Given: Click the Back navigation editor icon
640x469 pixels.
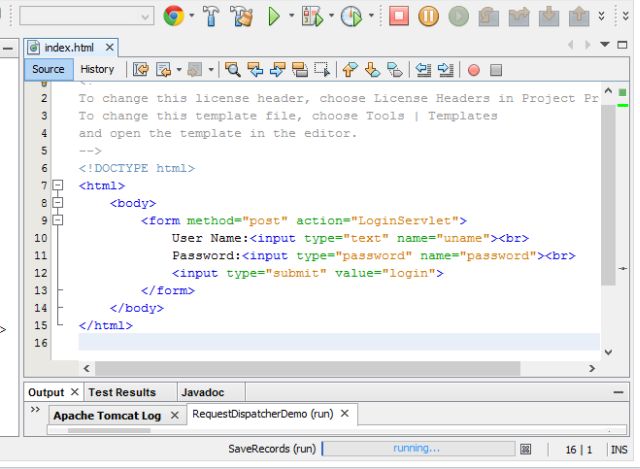Looking at the screenshot, I should click(164, 70).
